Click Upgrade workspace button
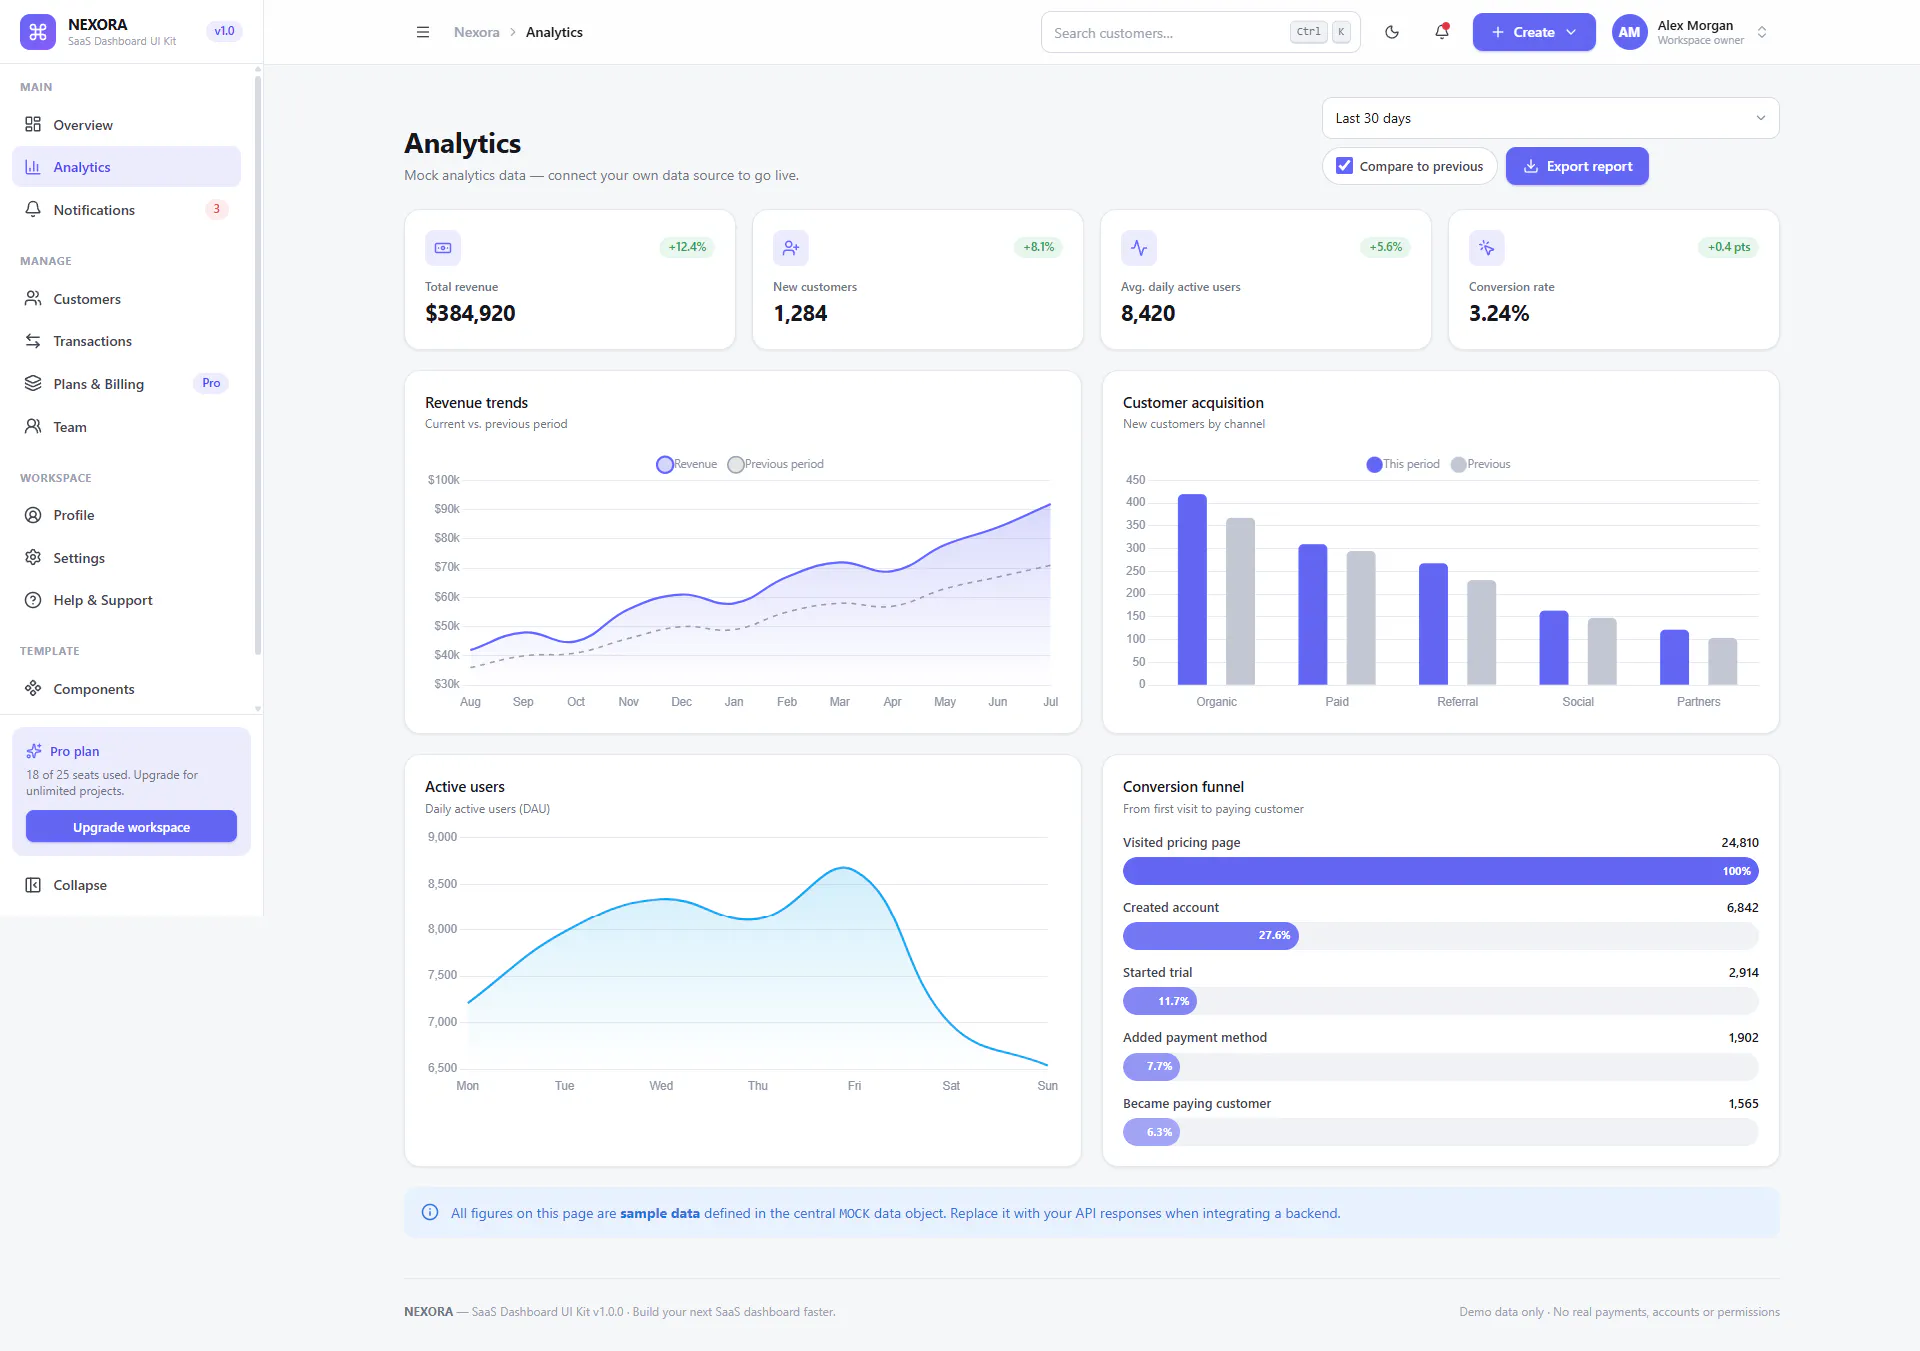Image resolution: width=1920 pixels, height=1351 pixels. pyautogui.click(x=131, y=827)
